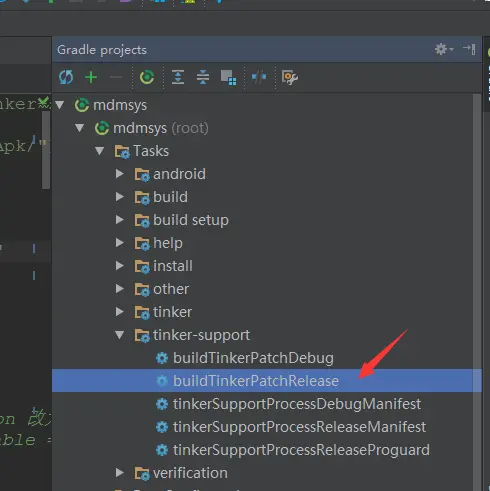Toggle task grouping view icon
The height and width of the screenshot is (491, 490).
229,78
